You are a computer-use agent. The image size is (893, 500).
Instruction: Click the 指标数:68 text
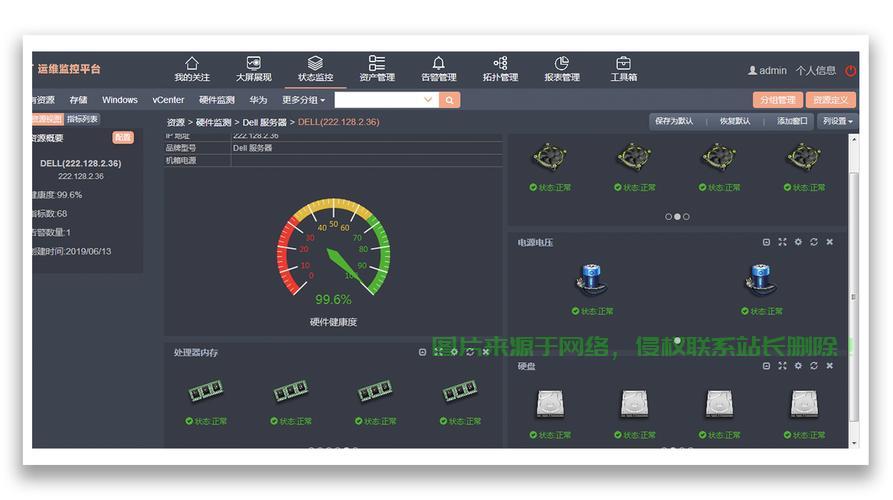(x=50, y=214)
